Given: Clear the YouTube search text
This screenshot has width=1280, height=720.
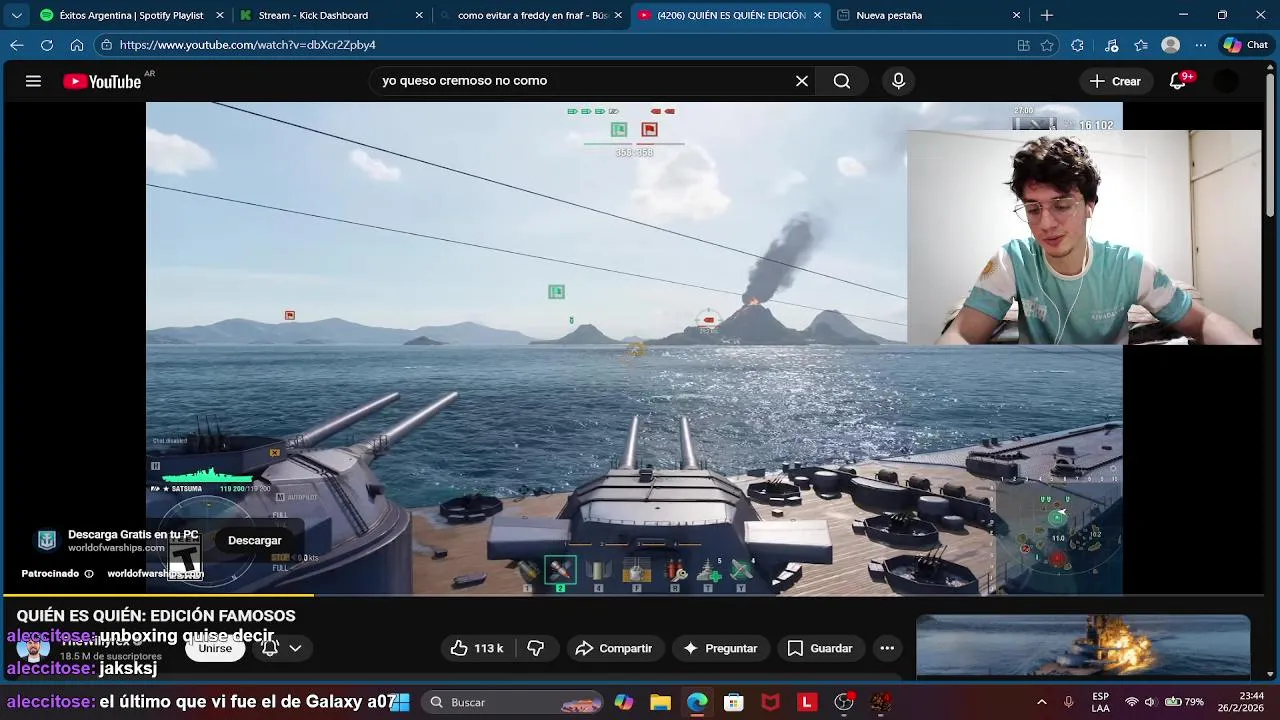Looking at the screenshot, I should pos(802,81).
